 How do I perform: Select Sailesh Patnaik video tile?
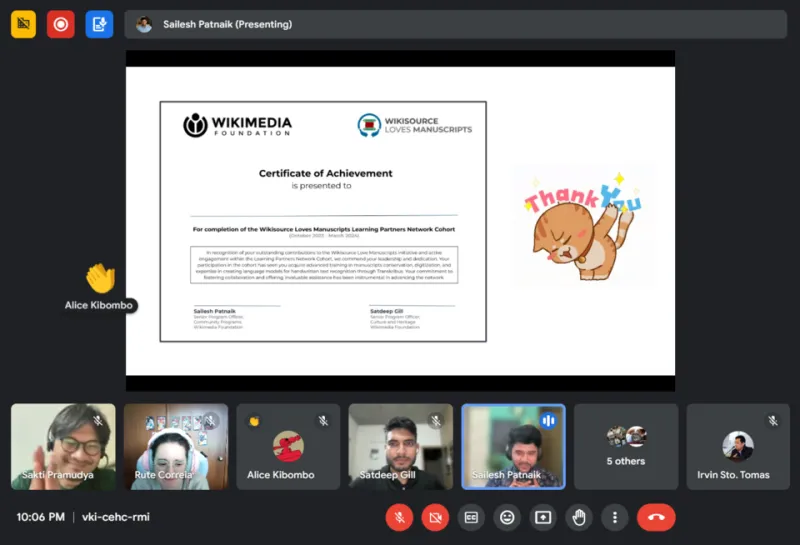pos(513,447)
